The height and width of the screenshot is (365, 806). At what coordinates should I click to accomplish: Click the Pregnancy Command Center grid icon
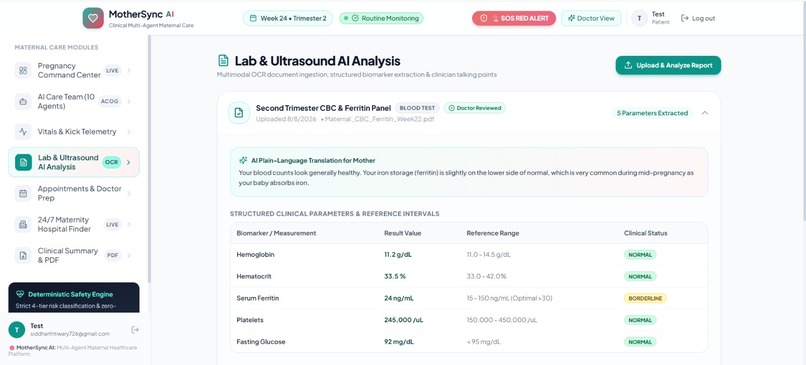pos(23,70)
